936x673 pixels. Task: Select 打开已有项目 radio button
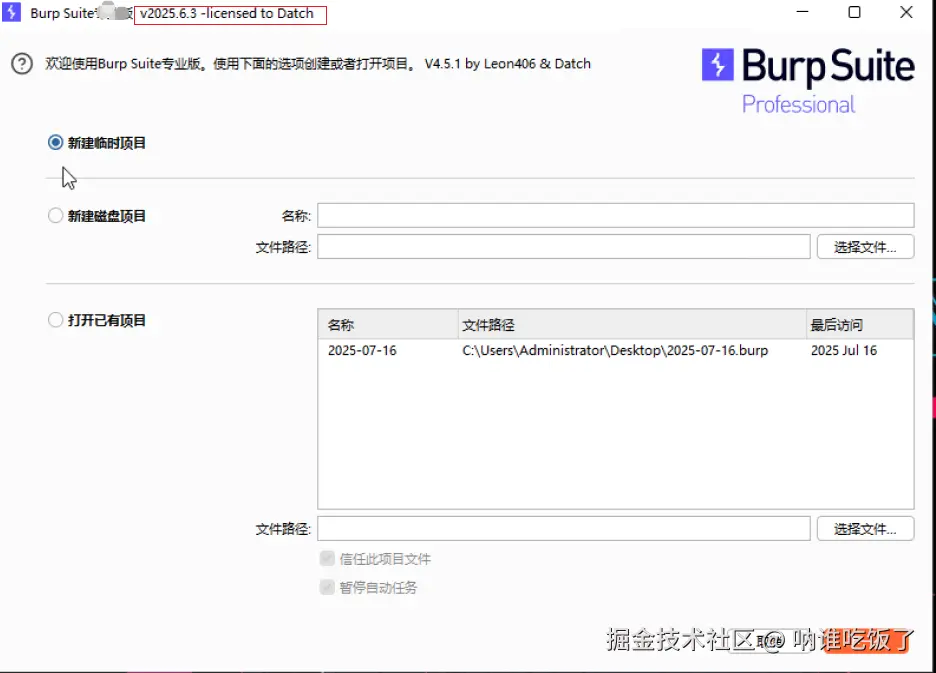[56, 319]
